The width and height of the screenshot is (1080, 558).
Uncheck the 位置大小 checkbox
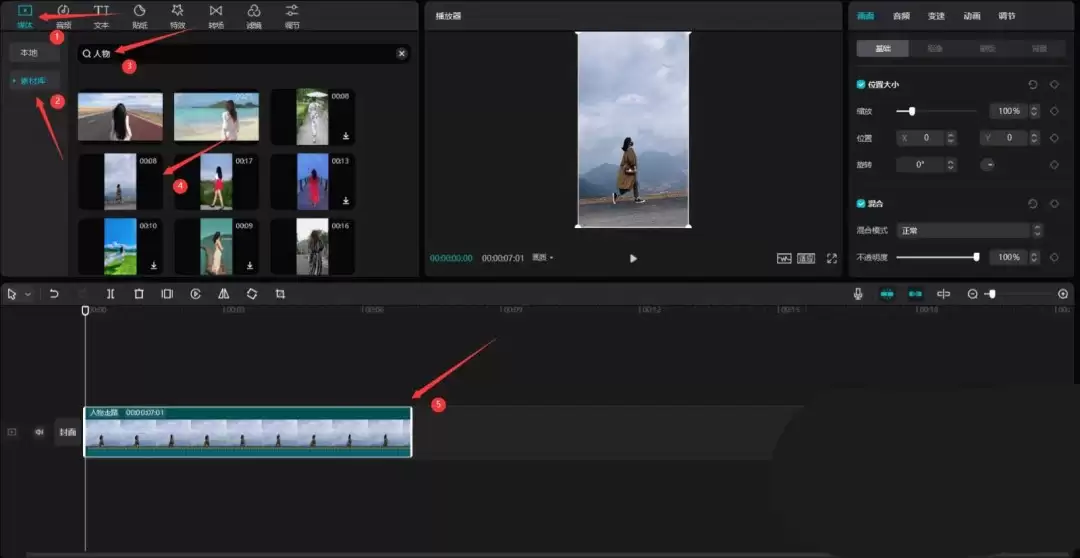[861, 85]
